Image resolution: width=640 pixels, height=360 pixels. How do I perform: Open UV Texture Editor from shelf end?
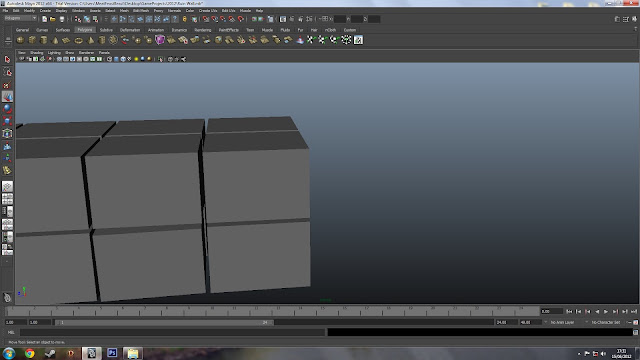pyautogui.click(x=358, y=40)
